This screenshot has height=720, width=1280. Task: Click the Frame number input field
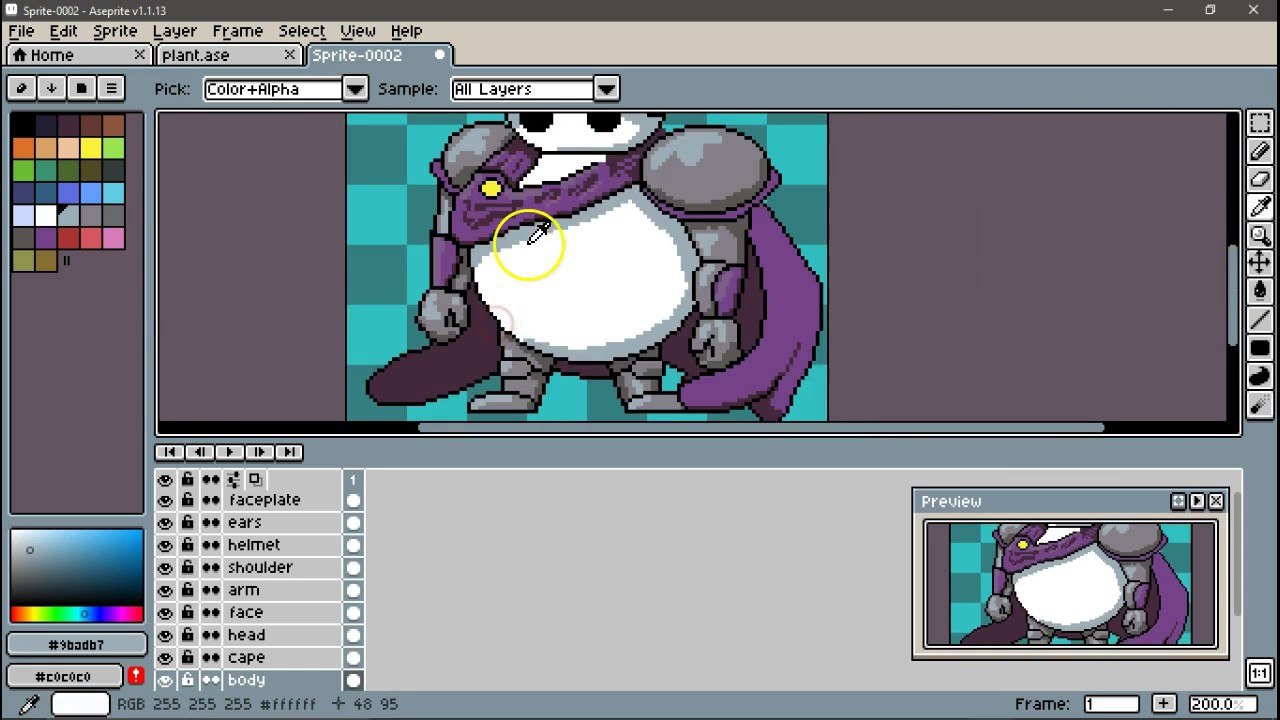click(1111, 704)
